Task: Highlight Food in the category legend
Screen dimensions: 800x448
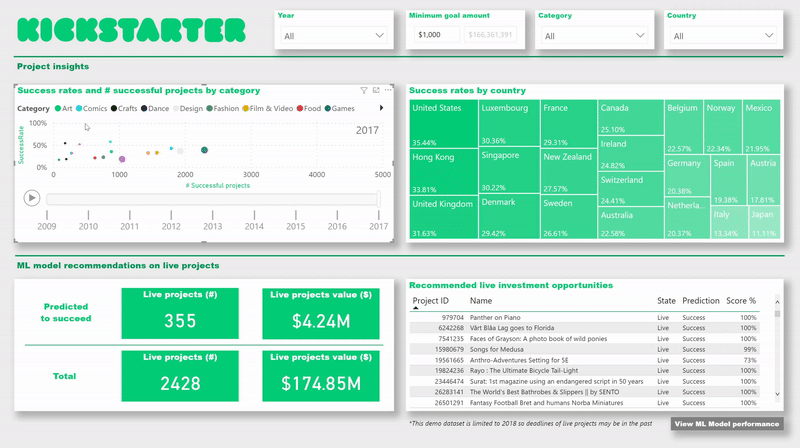Action: coord(309,109)
